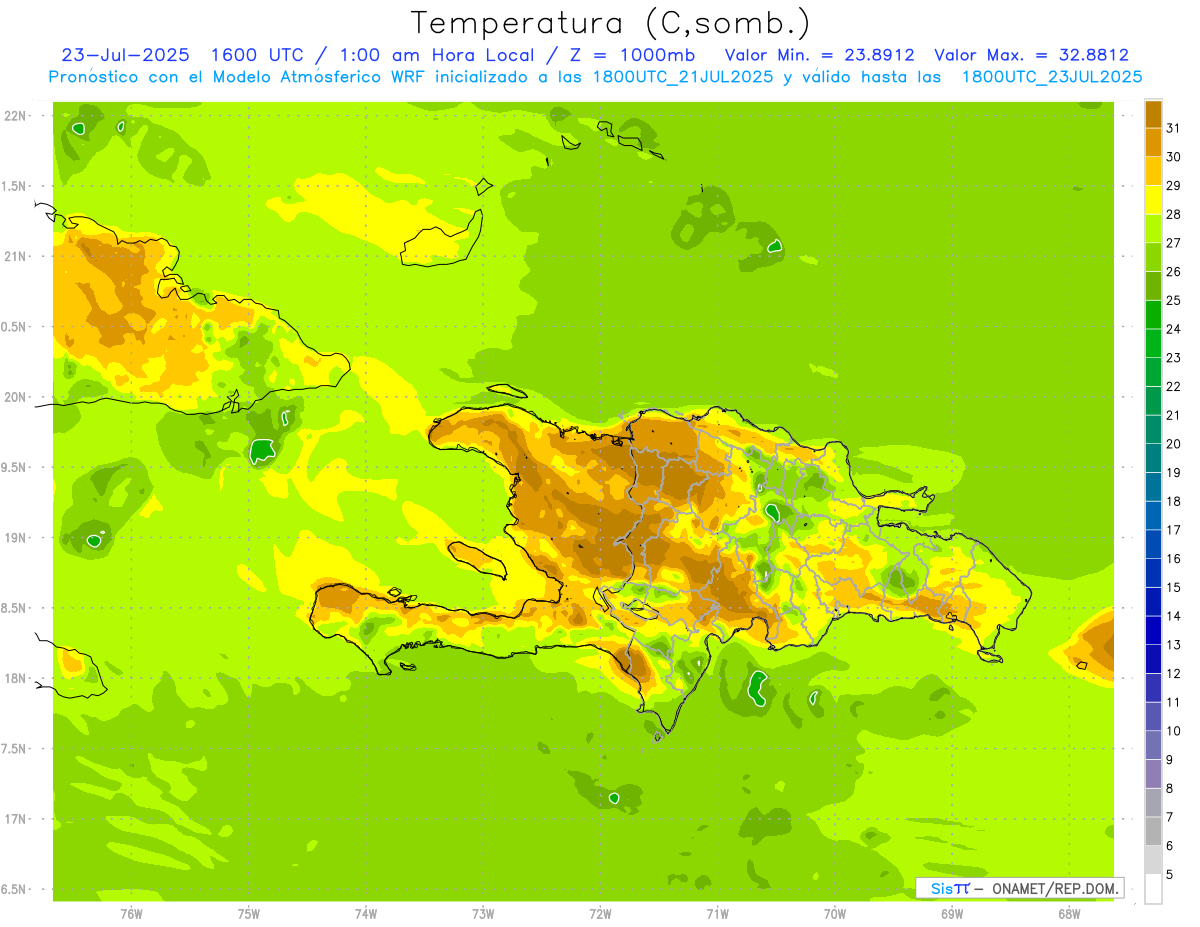The width and height of the screenshot is (1200, 927).
Task: Click the brown swatch above 31 in legend
Action: tap(1153, 114)
